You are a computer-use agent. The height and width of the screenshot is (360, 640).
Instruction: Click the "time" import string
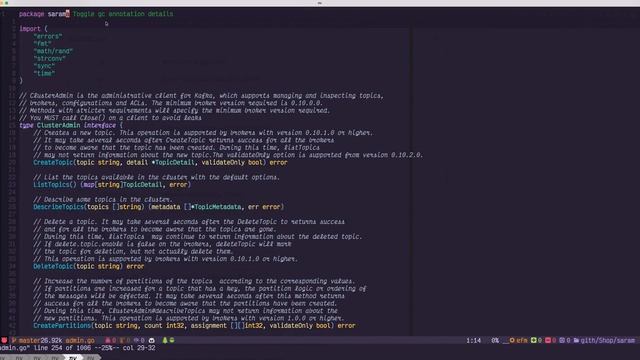(44, 73)
